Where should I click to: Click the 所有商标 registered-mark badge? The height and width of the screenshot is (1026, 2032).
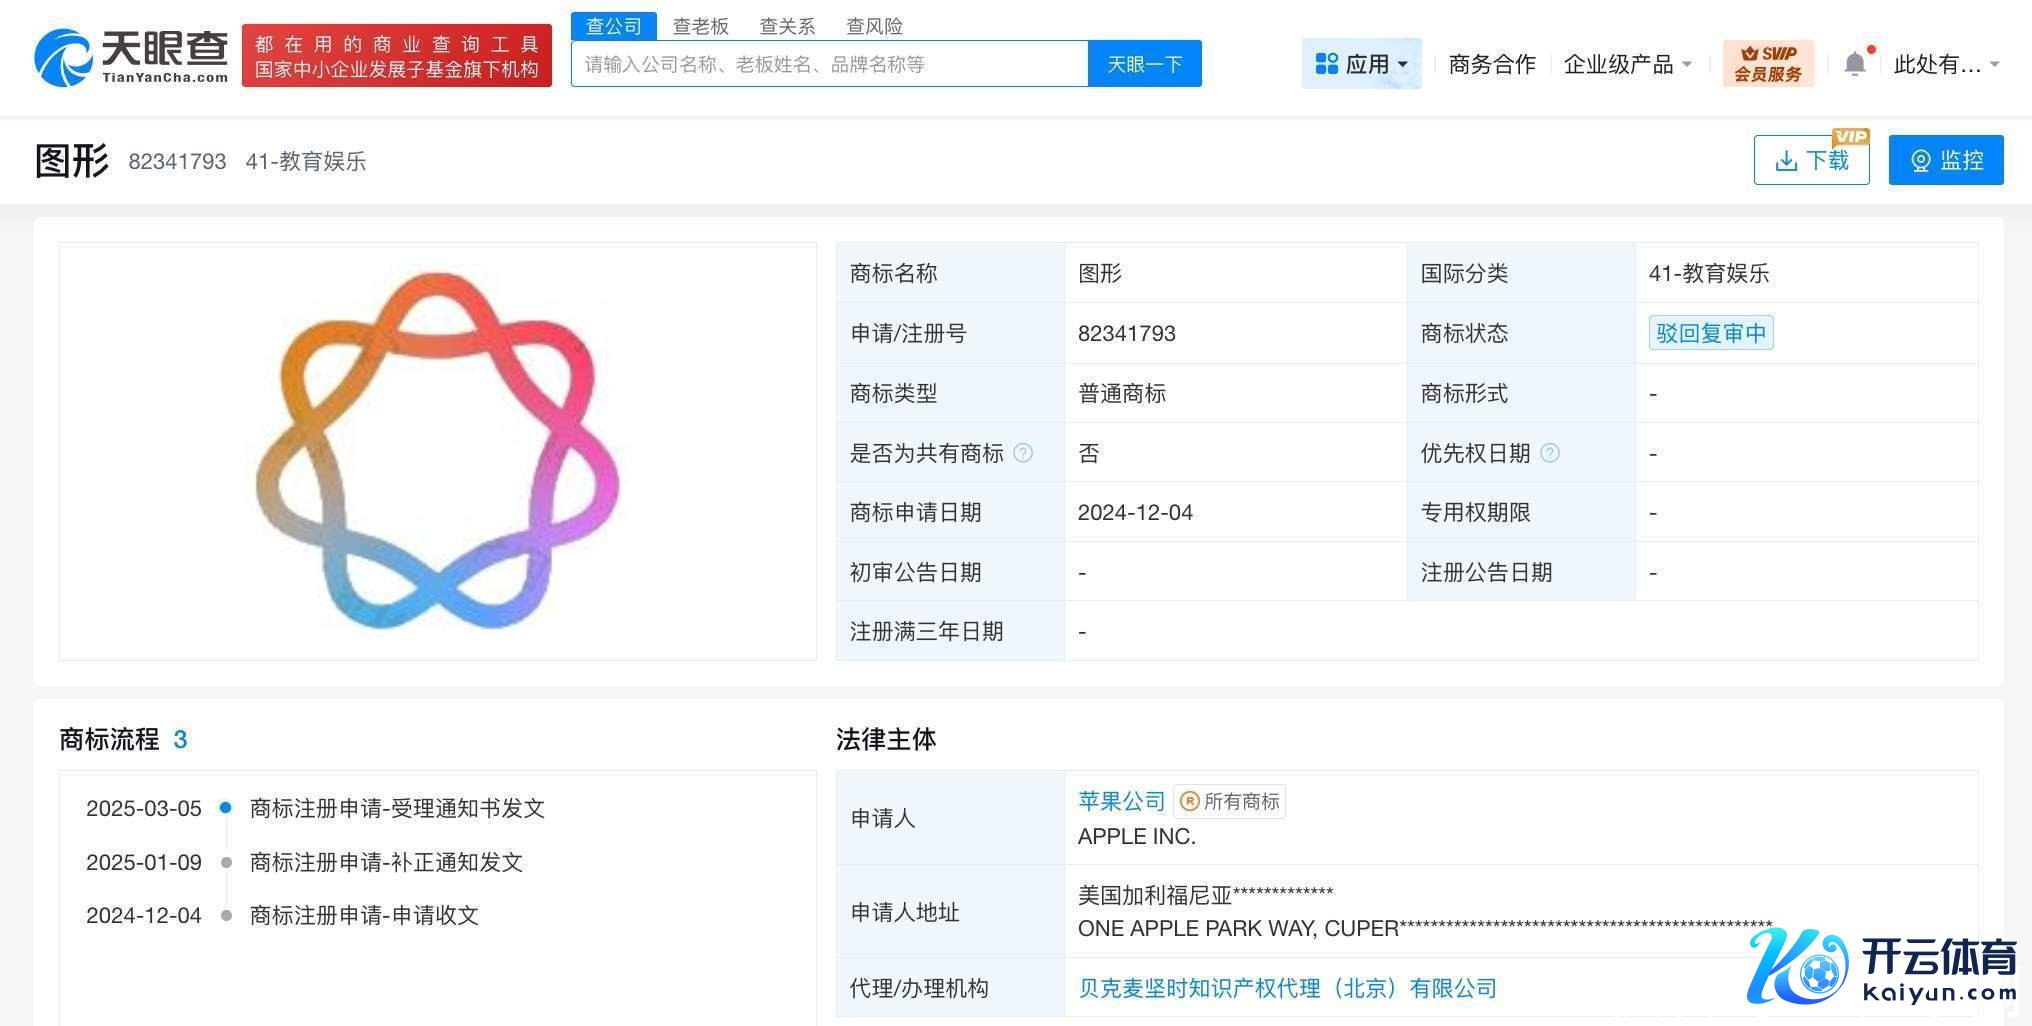coord(1230,801)
